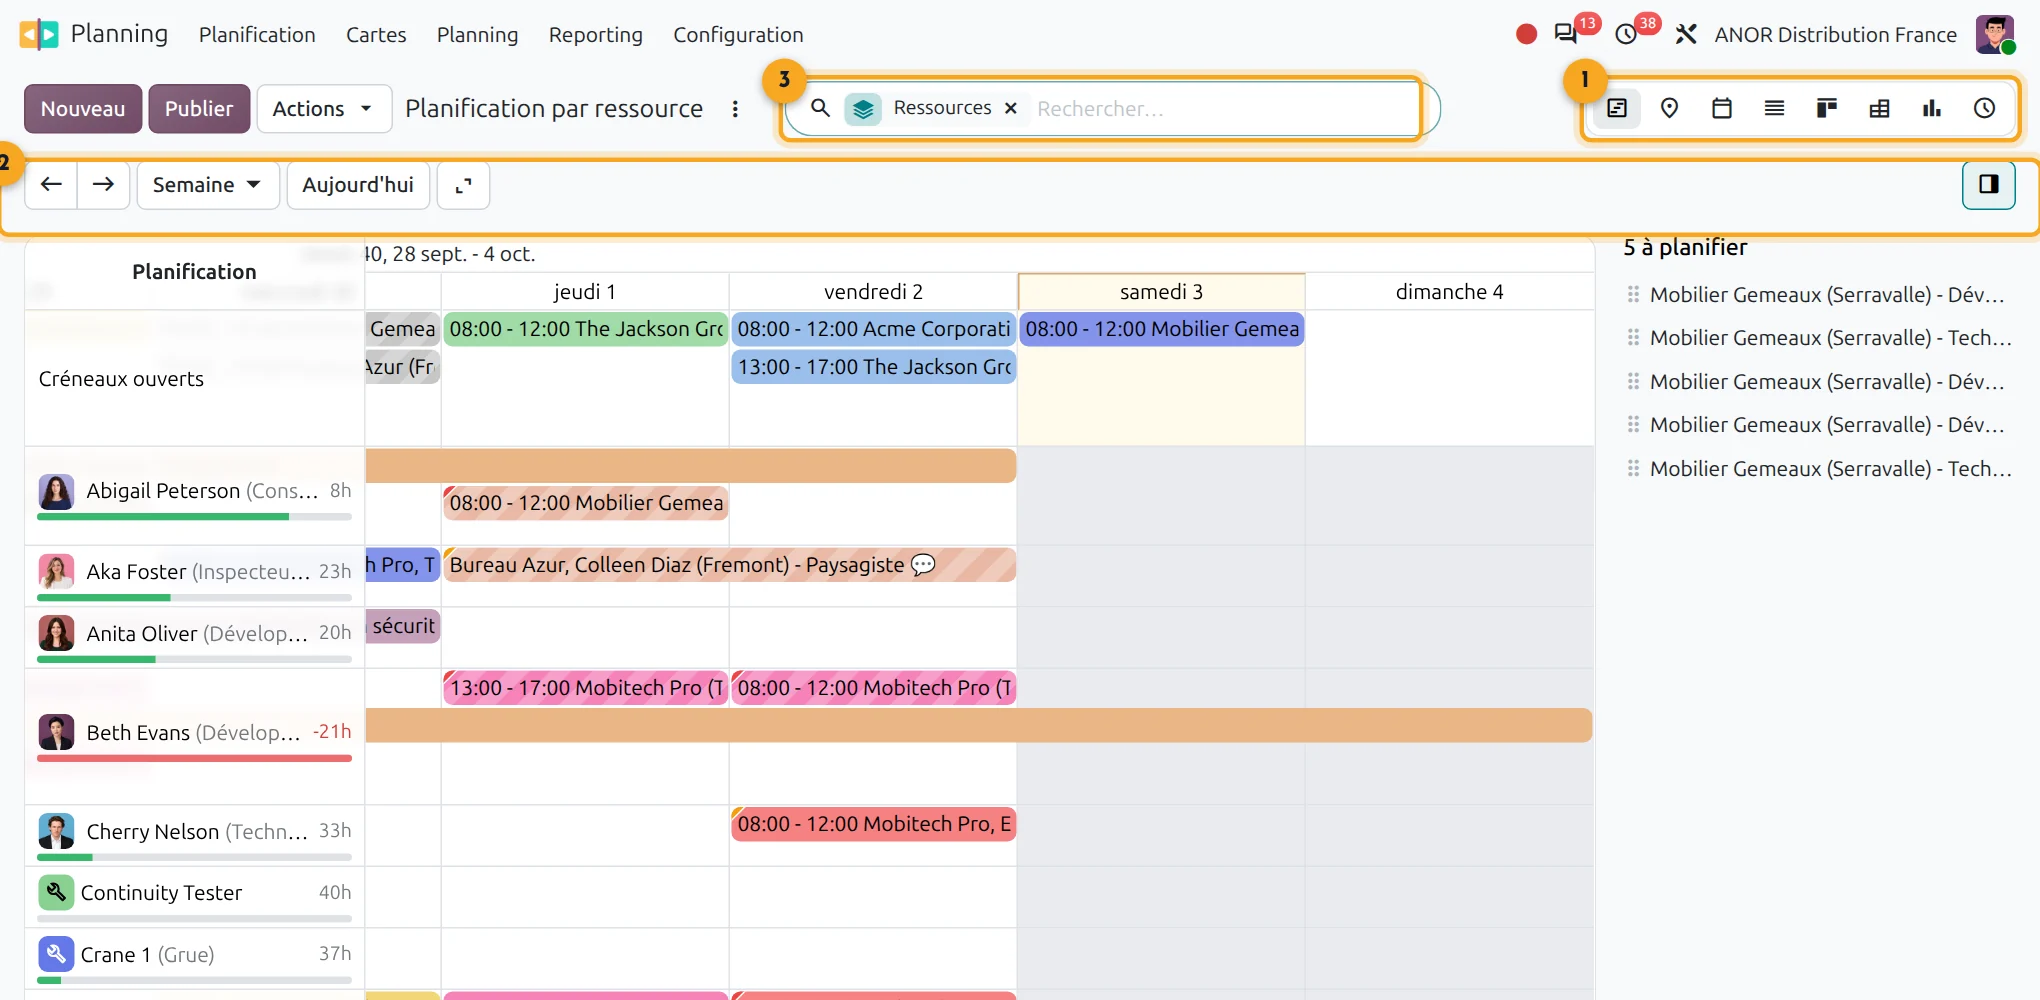2040x1000 pixels.
Task: Go to previous week arrow
Action: [51, 185]
